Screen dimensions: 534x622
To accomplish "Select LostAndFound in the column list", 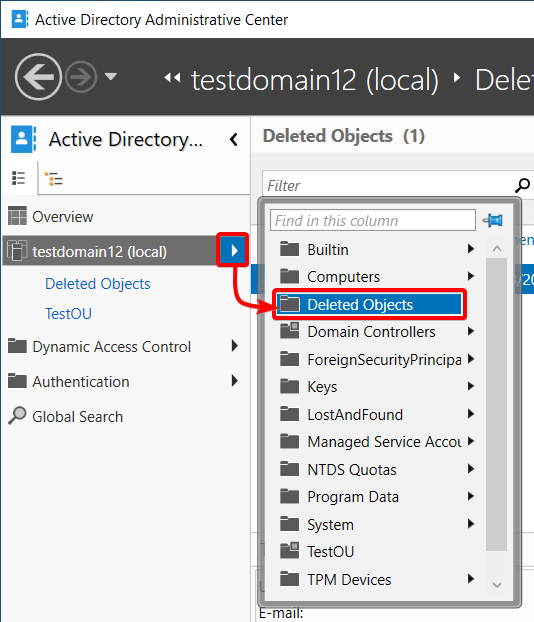I will (x=355, y=415).
